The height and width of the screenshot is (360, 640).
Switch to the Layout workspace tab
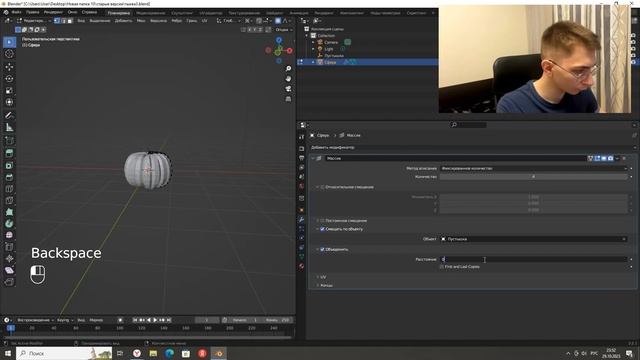119,13
